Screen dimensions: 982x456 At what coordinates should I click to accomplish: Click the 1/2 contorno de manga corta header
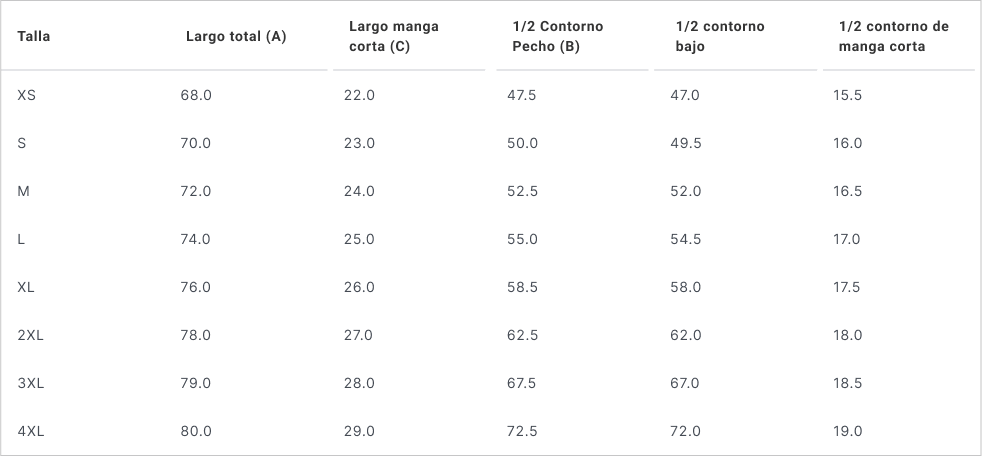click(x=890, y=36)
